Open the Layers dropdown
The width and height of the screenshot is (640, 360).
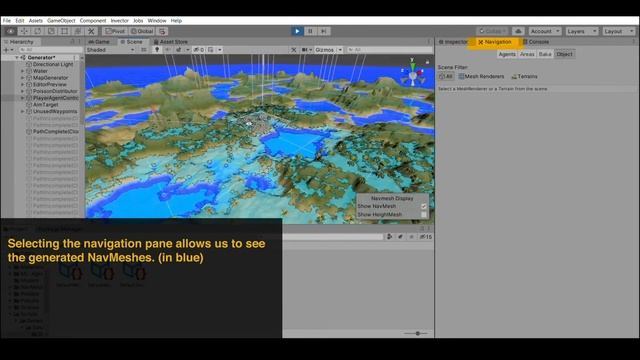pyautogui.click(x=582, y=31)
